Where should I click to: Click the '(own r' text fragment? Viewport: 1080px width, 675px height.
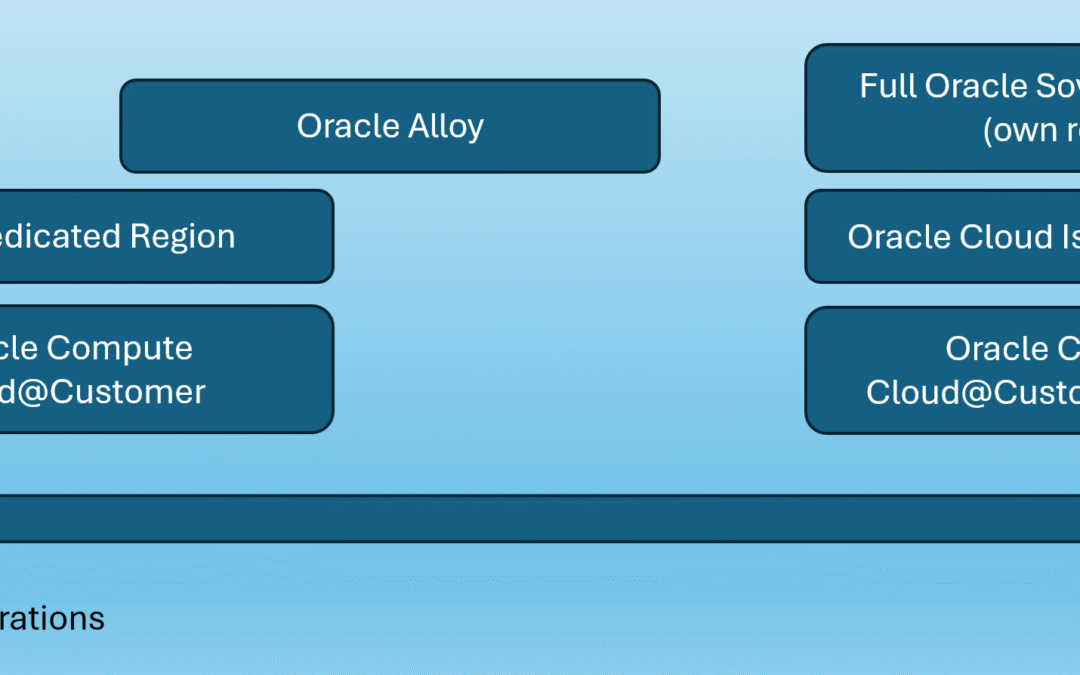(1031, 130)
